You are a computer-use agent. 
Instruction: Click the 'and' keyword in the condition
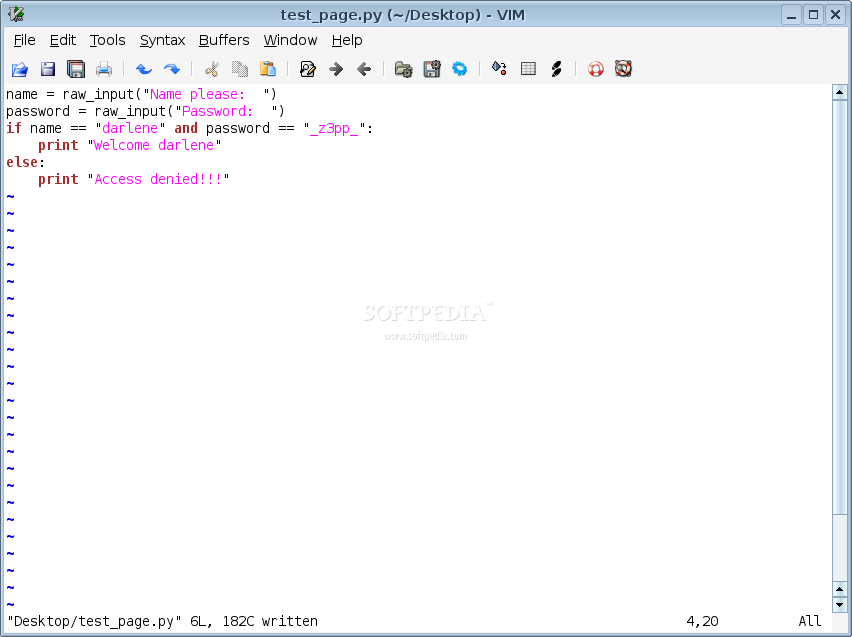click(186, 128)
